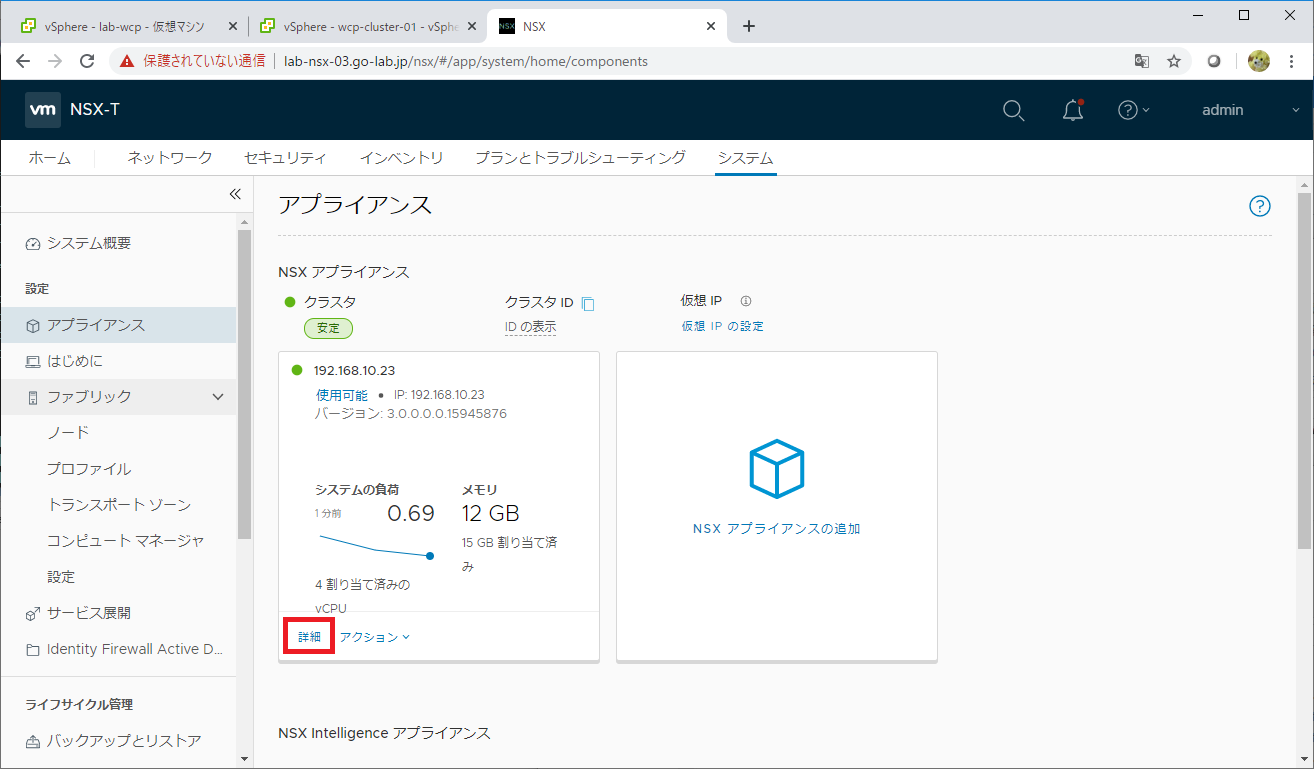Open the インベントリ tab
Viewport: 1314px width, 769px height.
pos(401,158)
